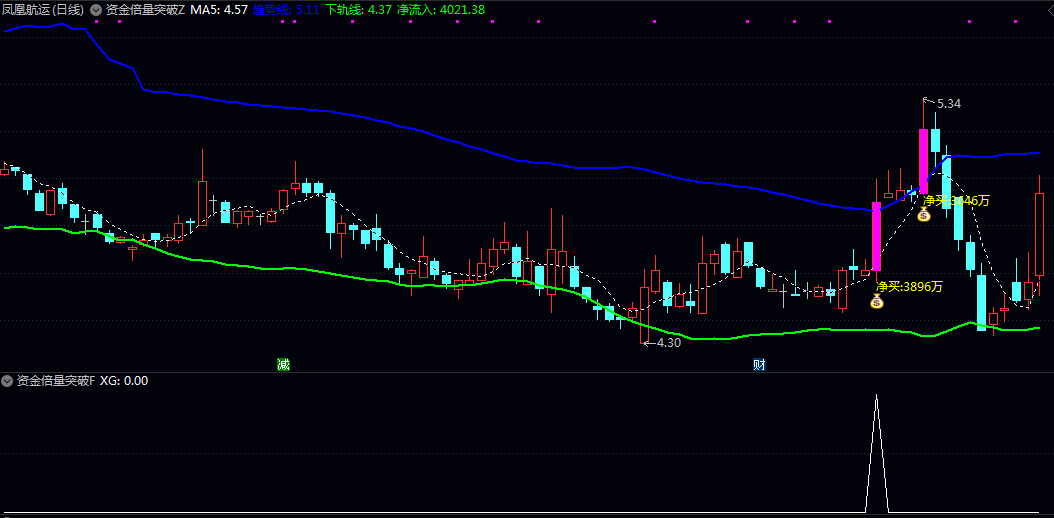This screenshot has width=1054, height=518.
Task: Click the XG: 0.00 value label
Action: point(124,381)
